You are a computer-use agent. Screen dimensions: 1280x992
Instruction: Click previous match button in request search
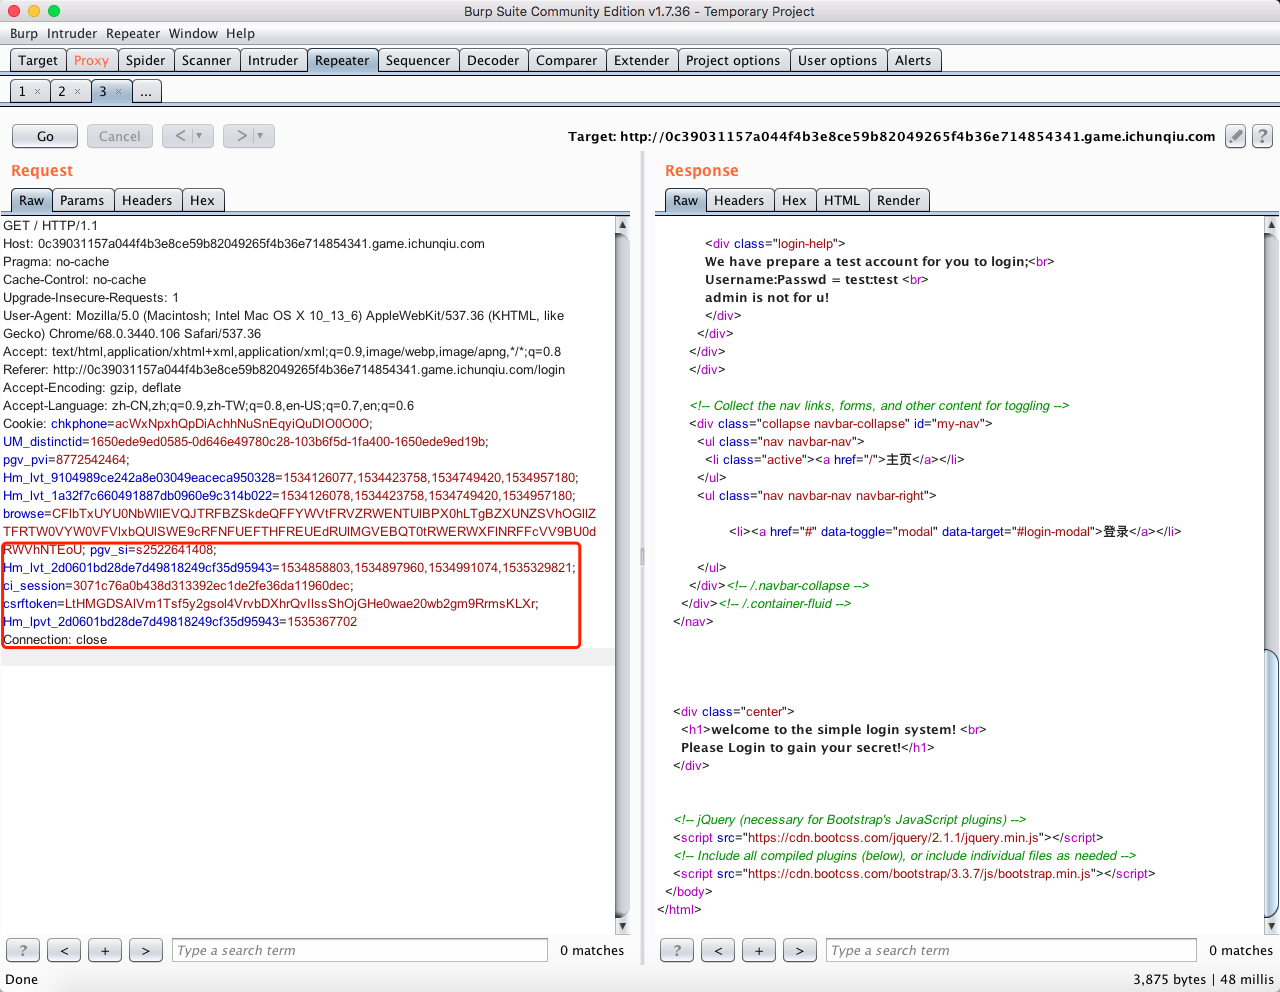(x=64, y=950)
